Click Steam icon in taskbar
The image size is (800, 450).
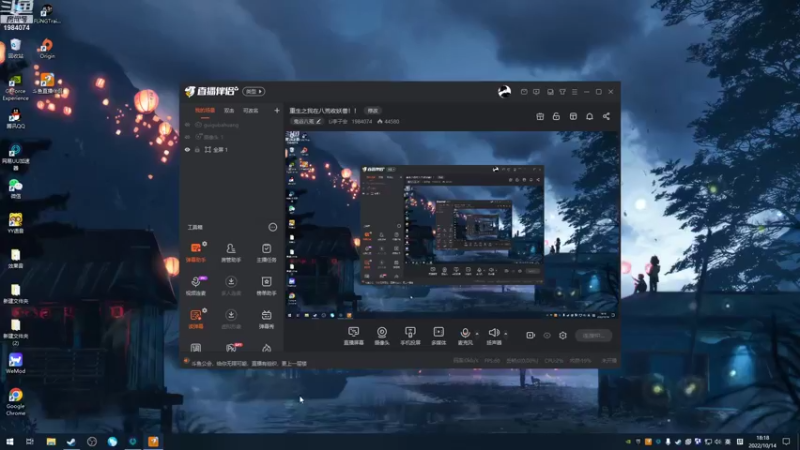[71, 442]
